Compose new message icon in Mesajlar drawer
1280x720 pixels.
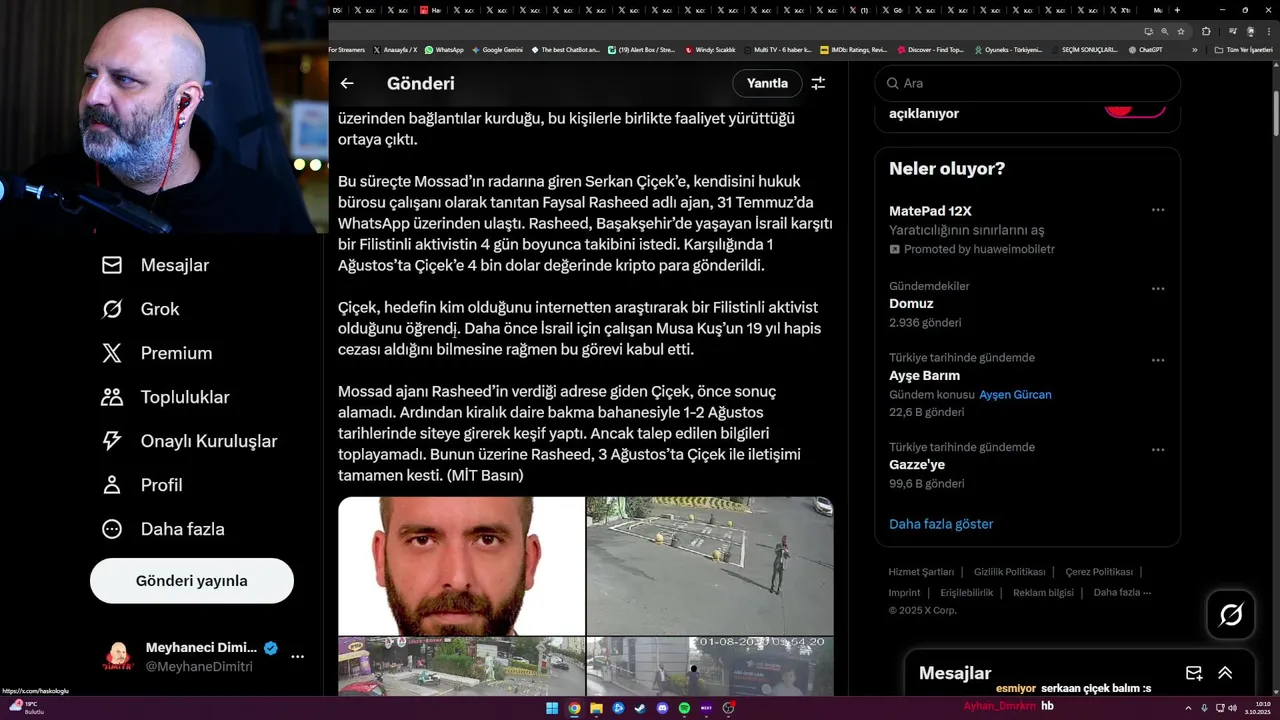coord(1193,673)
